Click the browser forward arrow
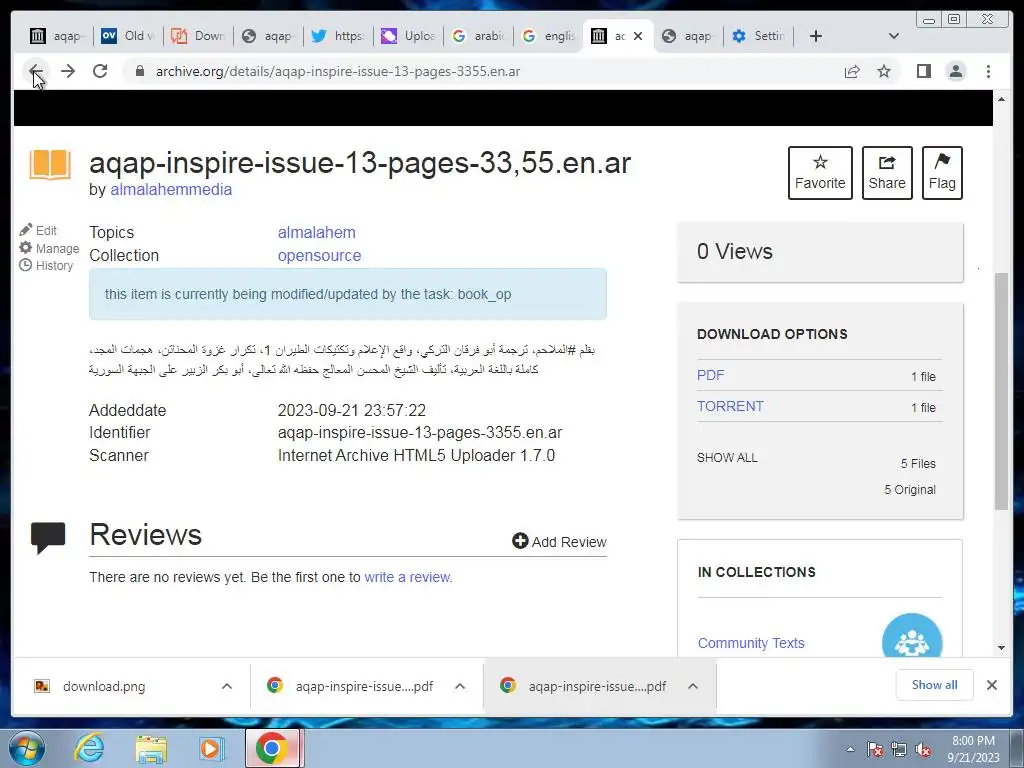1024x768 pixels. coord(68,71)
